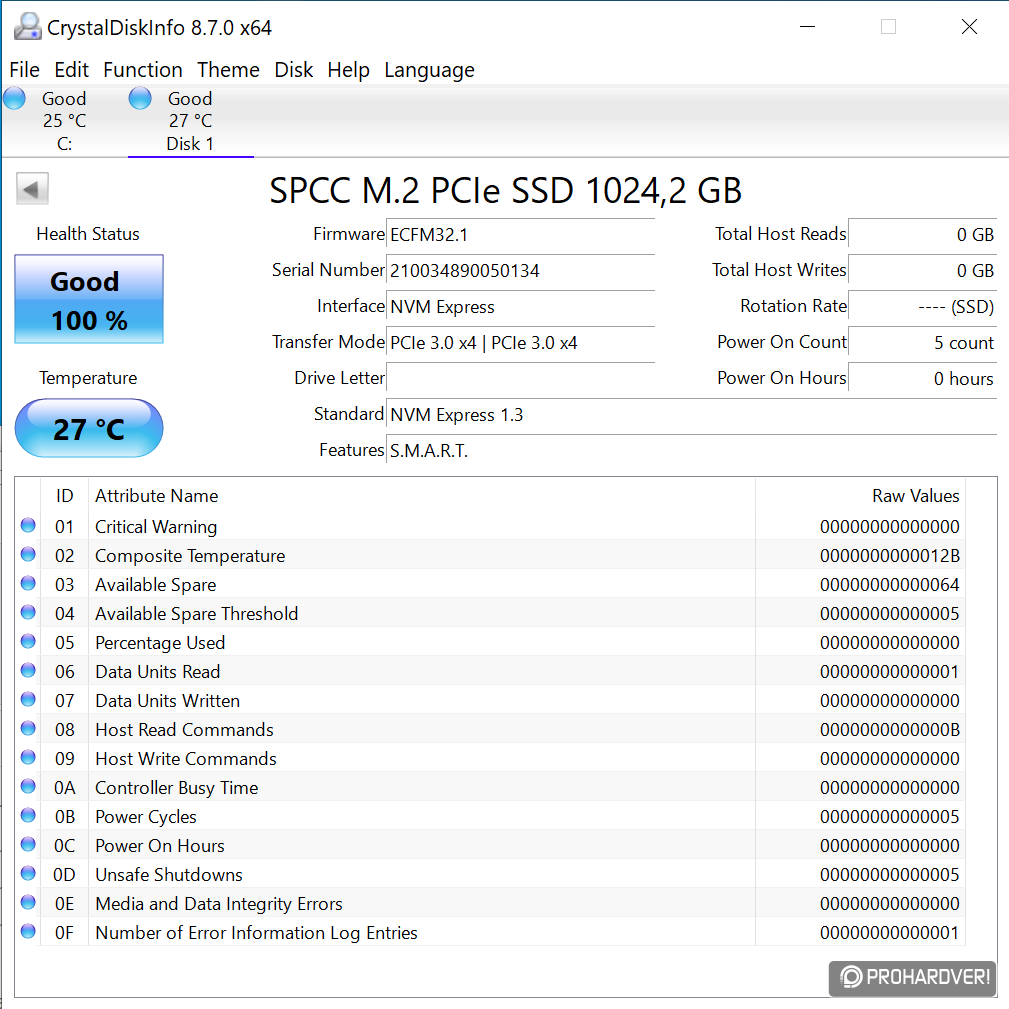Click status orb beside Power On Hours row 0C
Image resolution: width=1009 pixels, height=1009 pixels.
(28, 844)
